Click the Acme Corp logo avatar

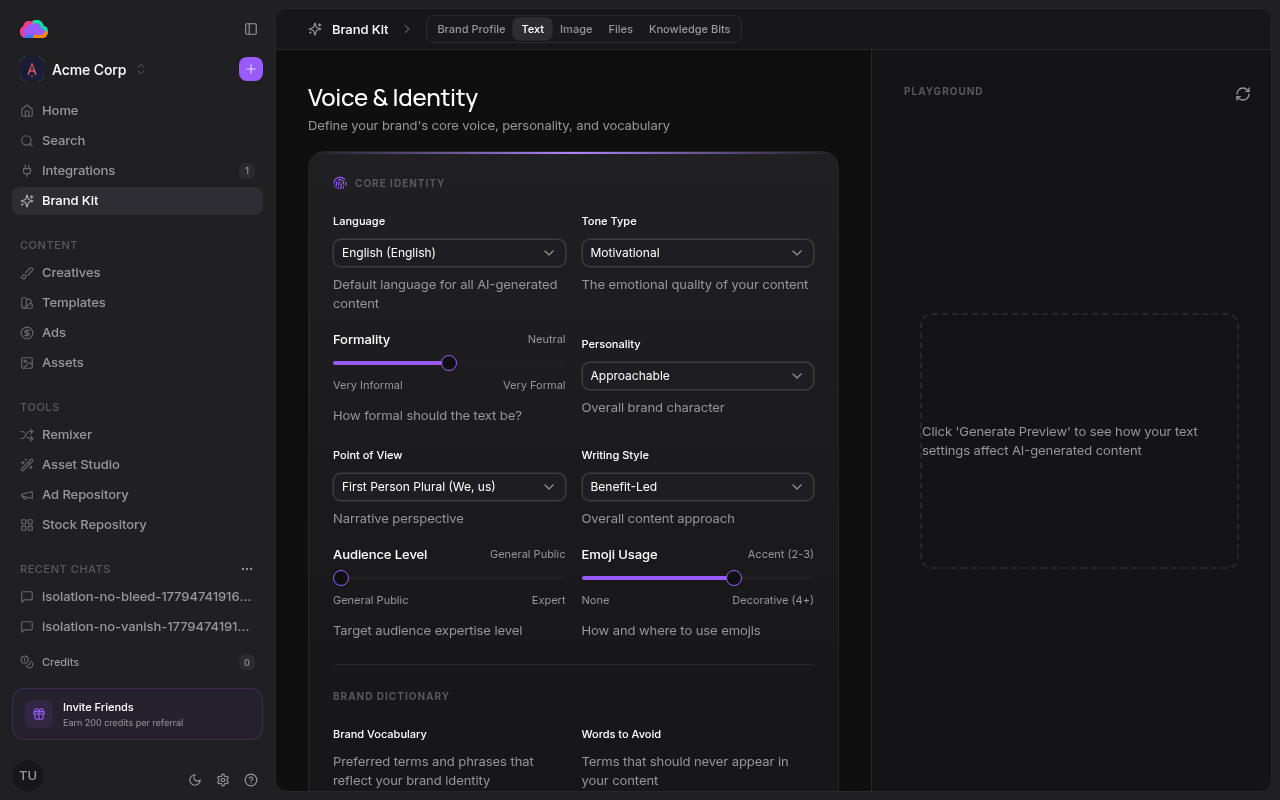point(32,69)
